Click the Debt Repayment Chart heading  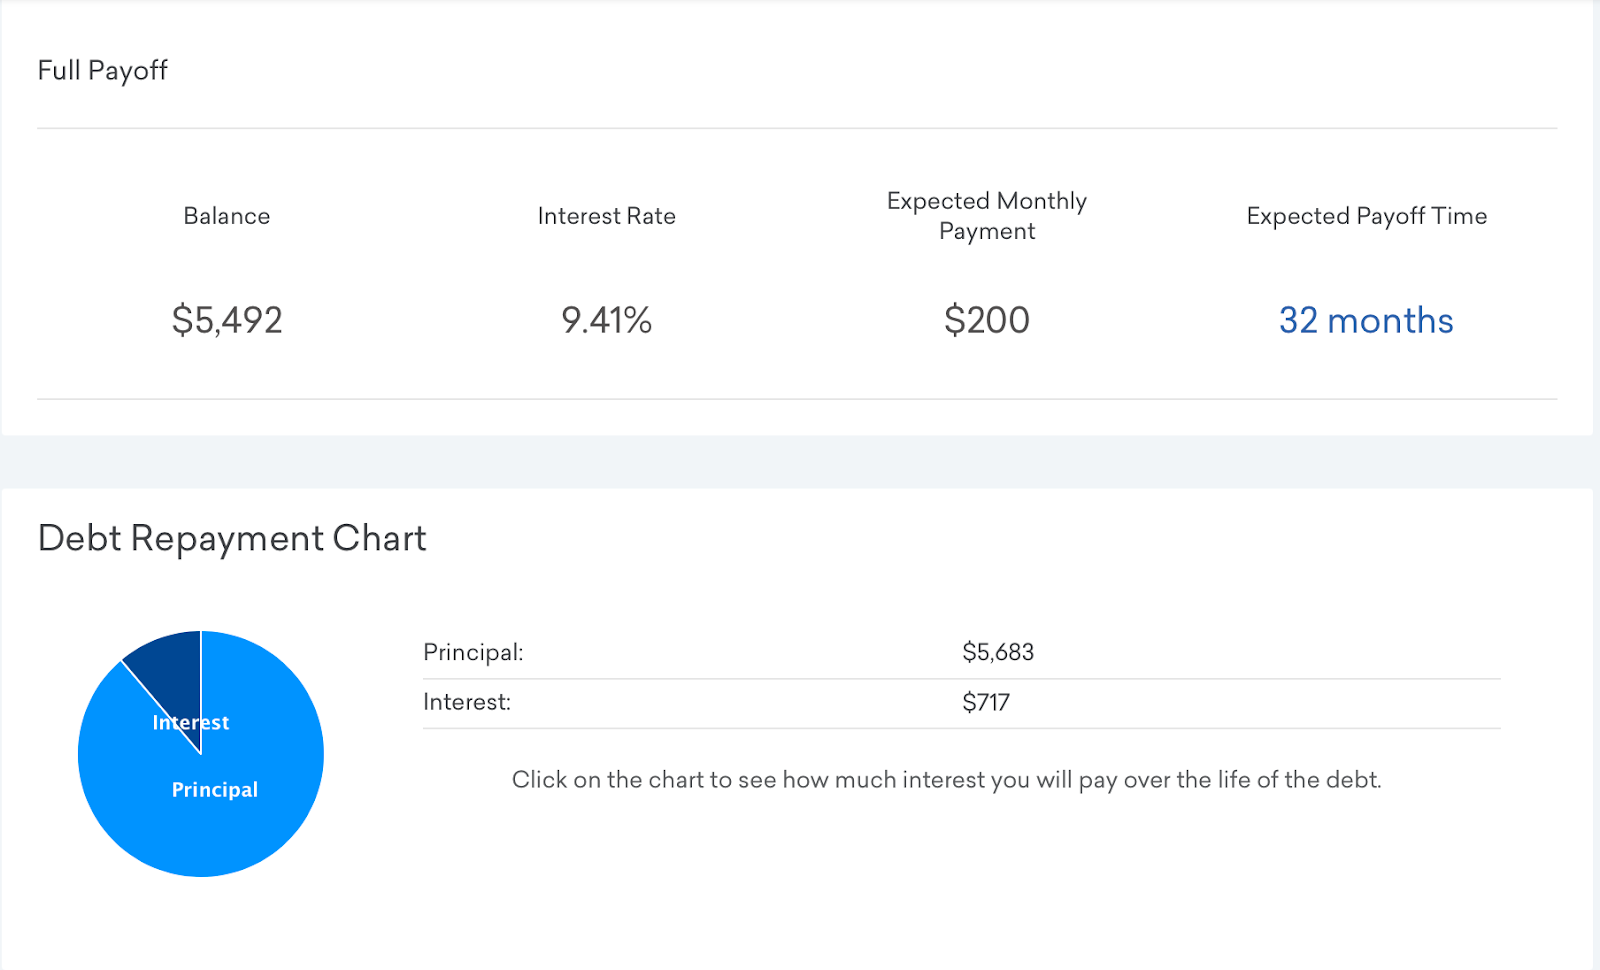232,539
